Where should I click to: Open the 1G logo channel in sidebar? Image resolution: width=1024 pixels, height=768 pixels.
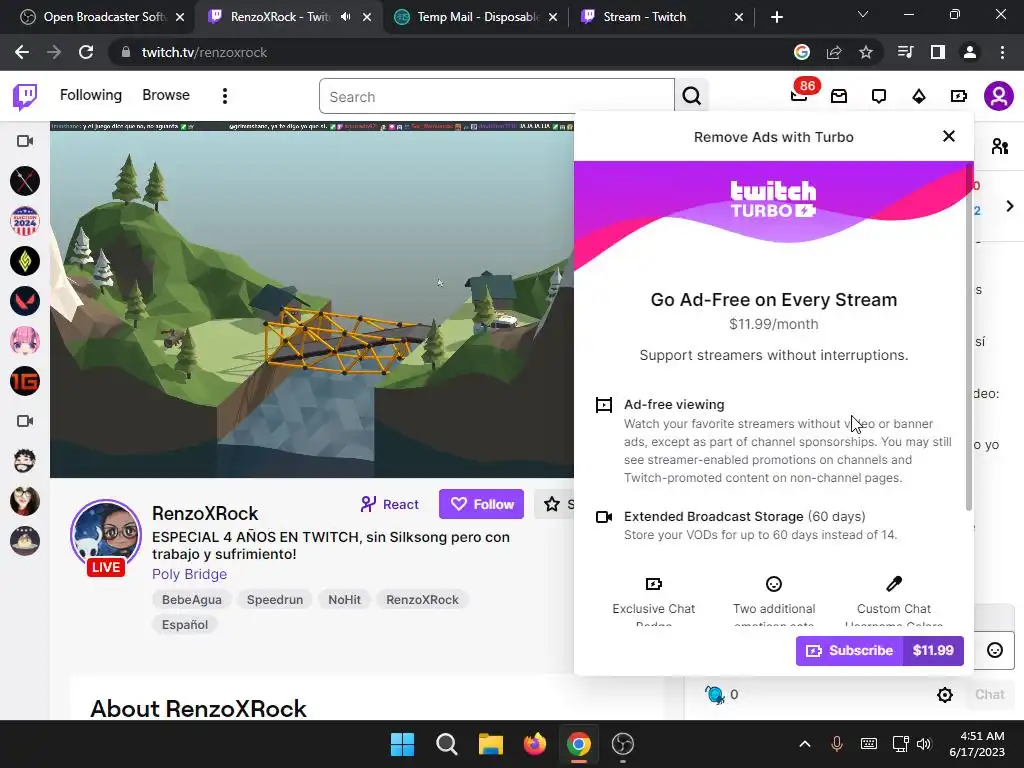(25, 381)
